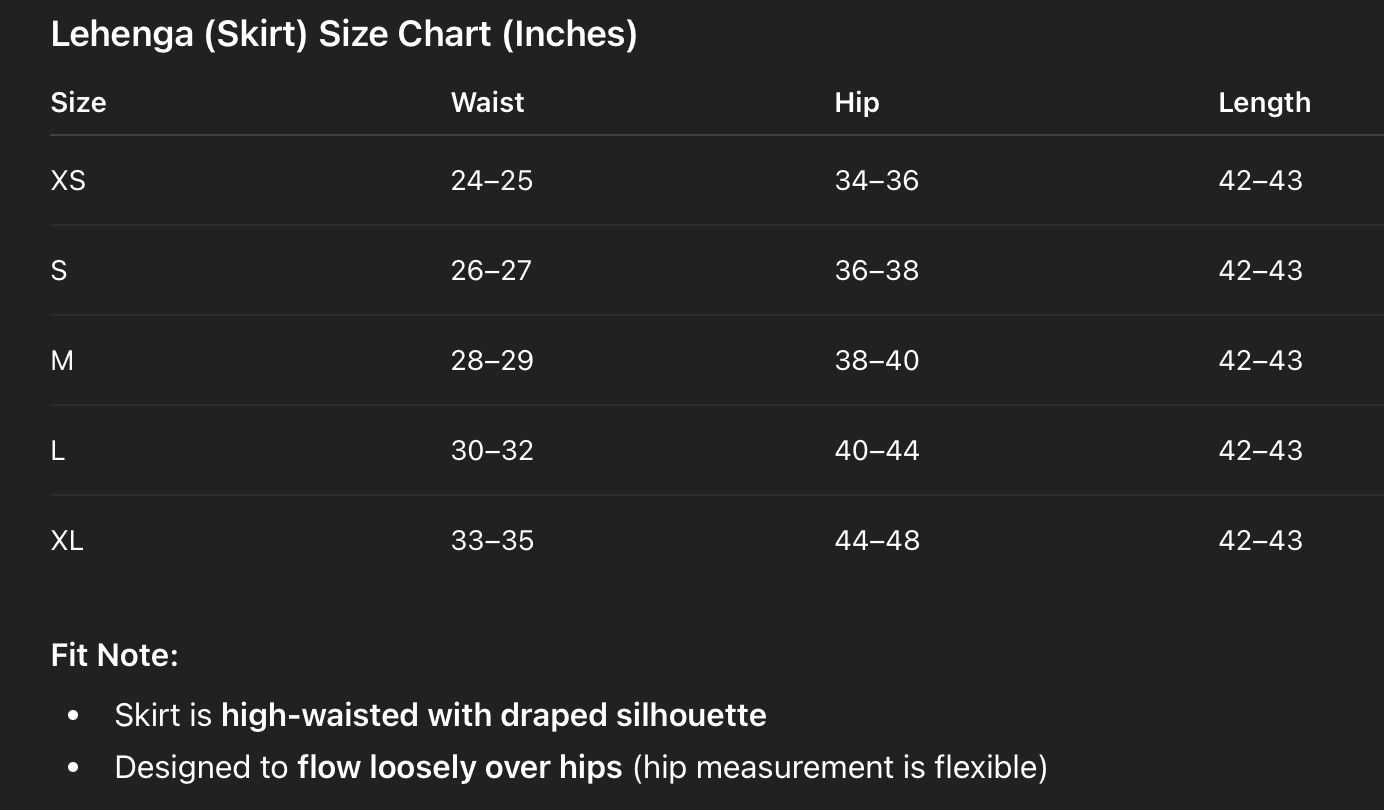
Task: Click the Length column header
Action: click(x=1263, y=103)
